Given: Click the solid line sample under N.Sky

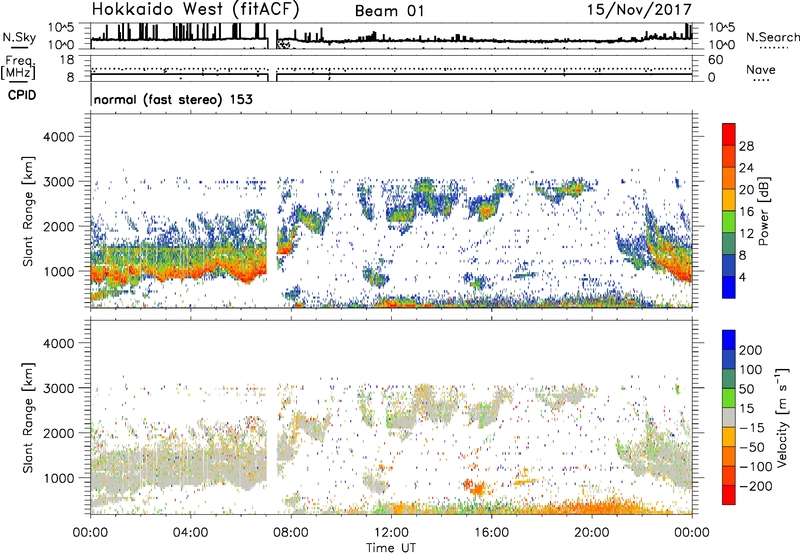Looking at the screenshot, I should 19,48.
